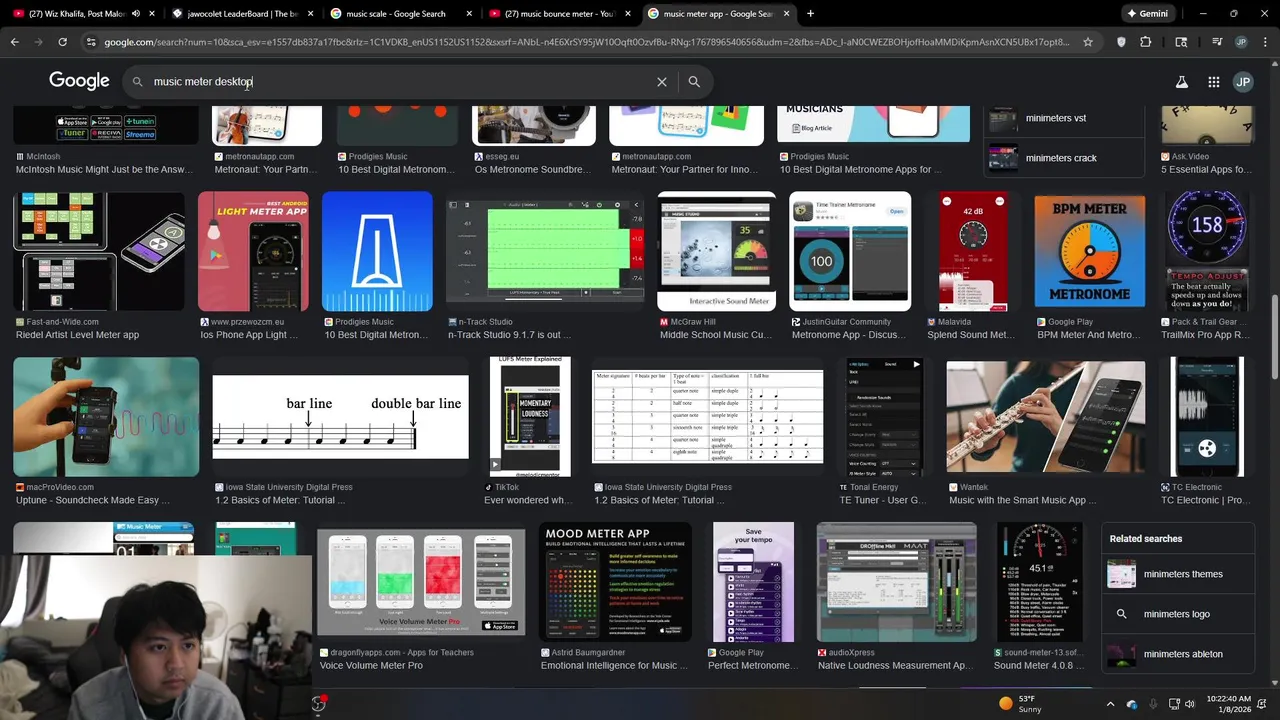The height and width of the screenshot is (720, 1280).
Task: Open a new browser tab
Action: click(810, 14)
